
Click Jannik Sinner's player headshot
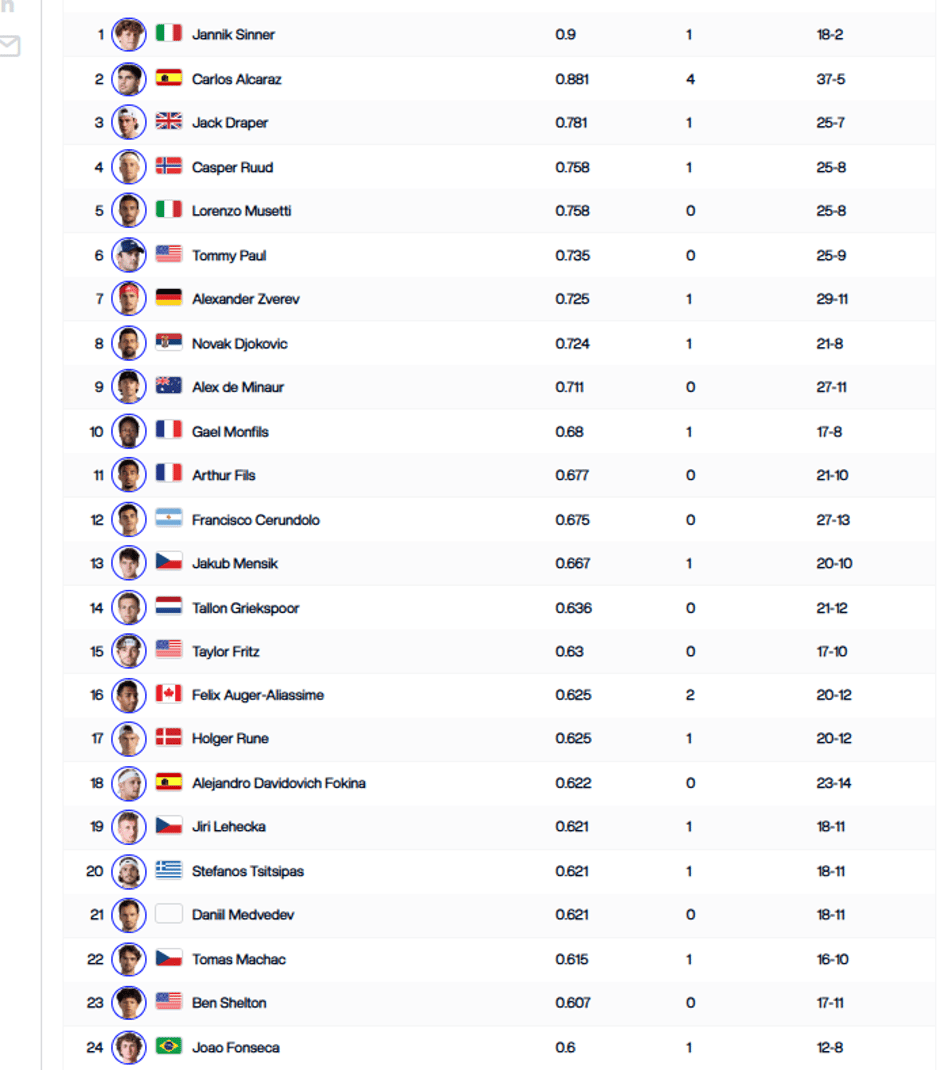[x=128, y=34]
